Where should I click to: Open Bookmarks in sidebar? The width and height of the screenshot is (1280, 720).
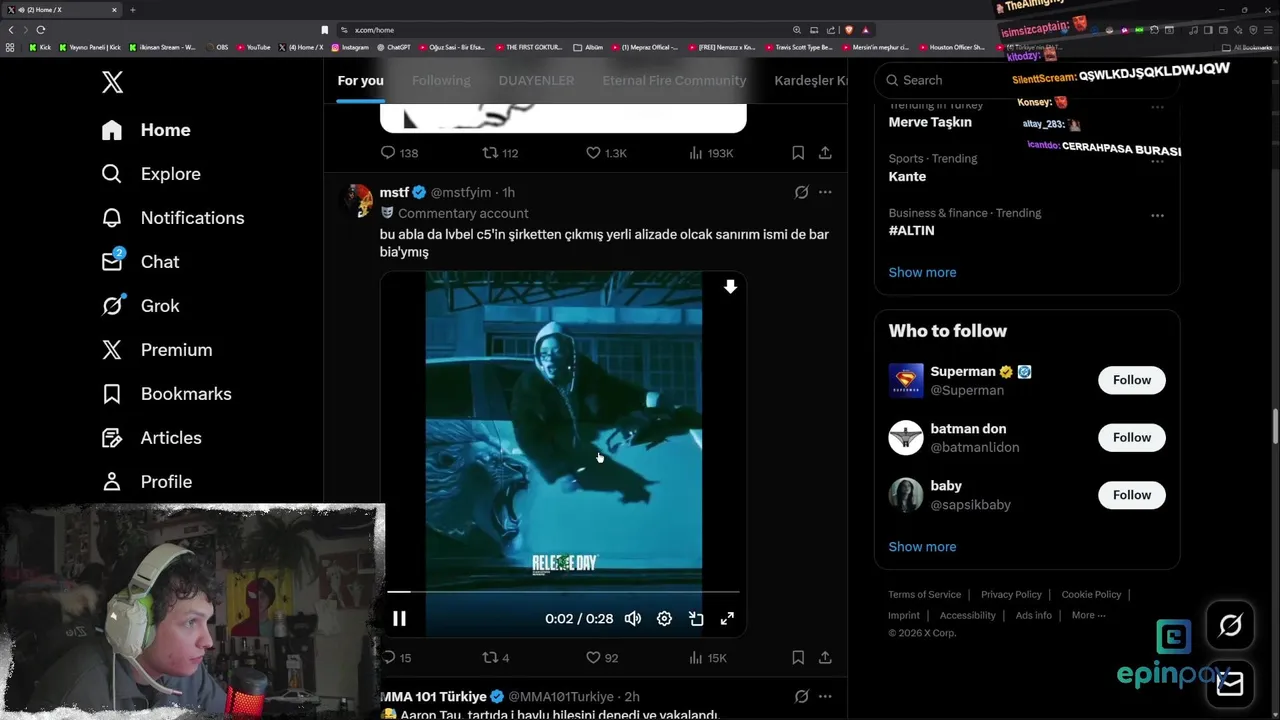[x=166, y=394]
